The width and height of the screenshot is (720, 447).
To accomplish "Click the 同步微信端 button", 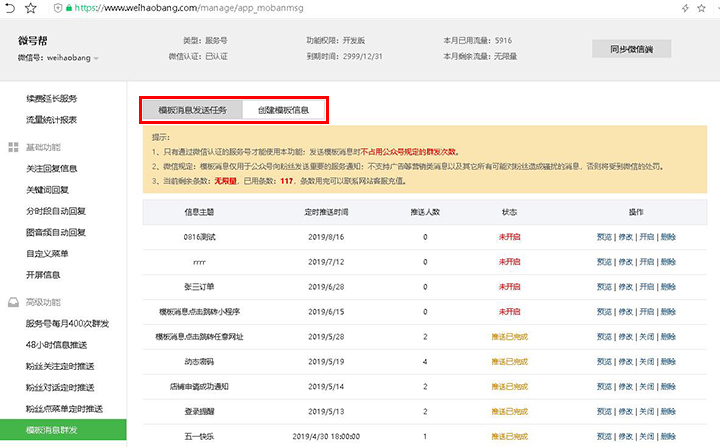I will (631, 49).
